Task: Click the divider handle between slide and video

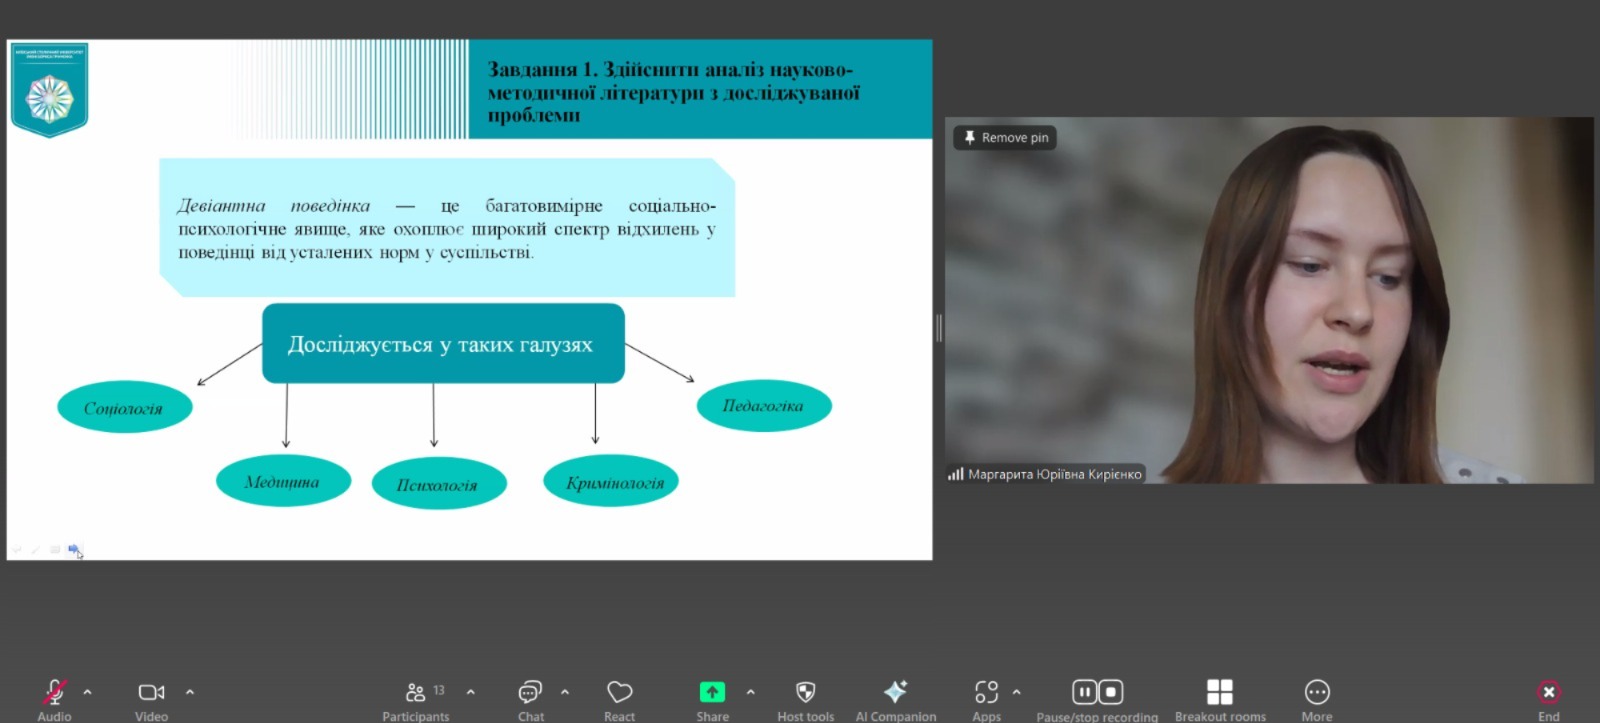Action: tap(938, 328)
